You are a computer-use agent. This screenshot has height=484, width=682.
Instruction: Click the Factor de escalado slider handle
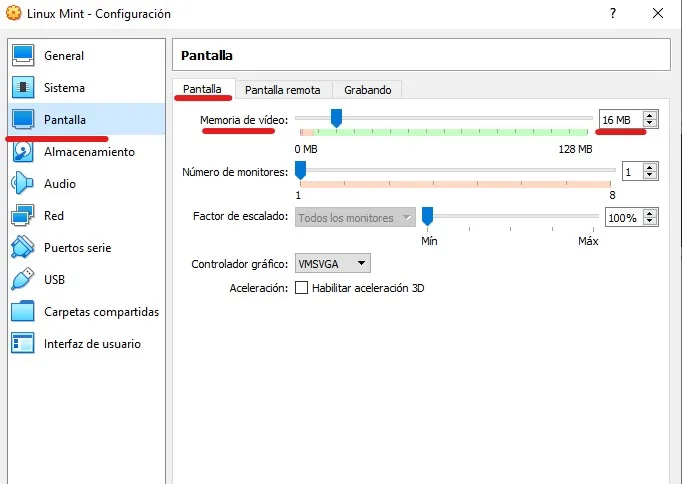click(x=428, y=216)
